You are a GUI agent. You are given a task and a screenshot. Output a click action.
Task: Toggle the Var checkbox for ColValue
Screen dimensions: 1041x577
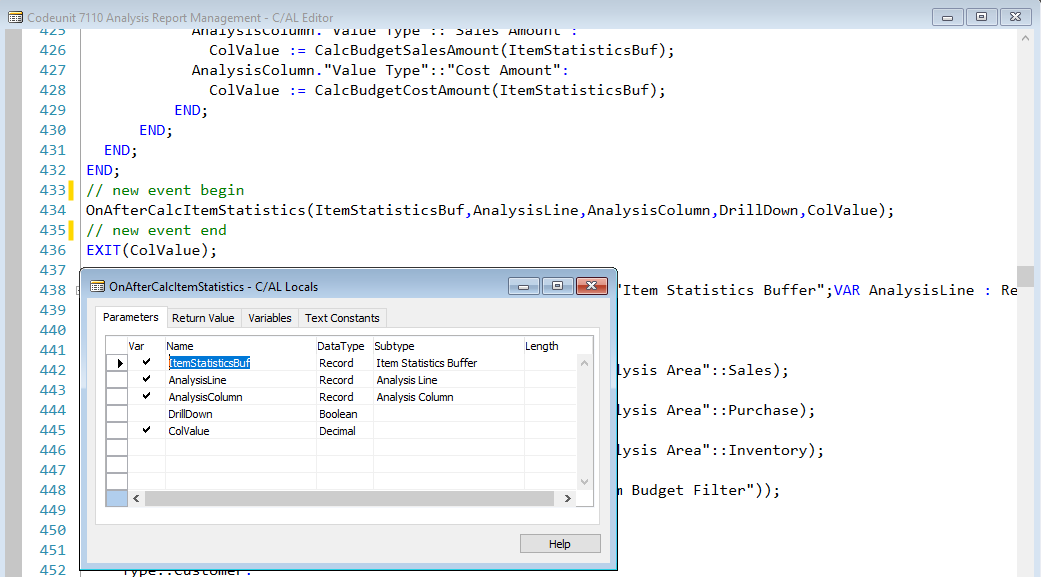[147, 430]
